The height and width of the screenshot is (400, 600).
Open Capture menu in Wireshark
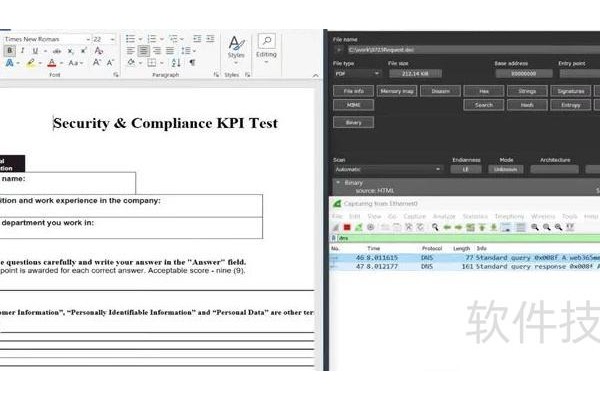415,216
